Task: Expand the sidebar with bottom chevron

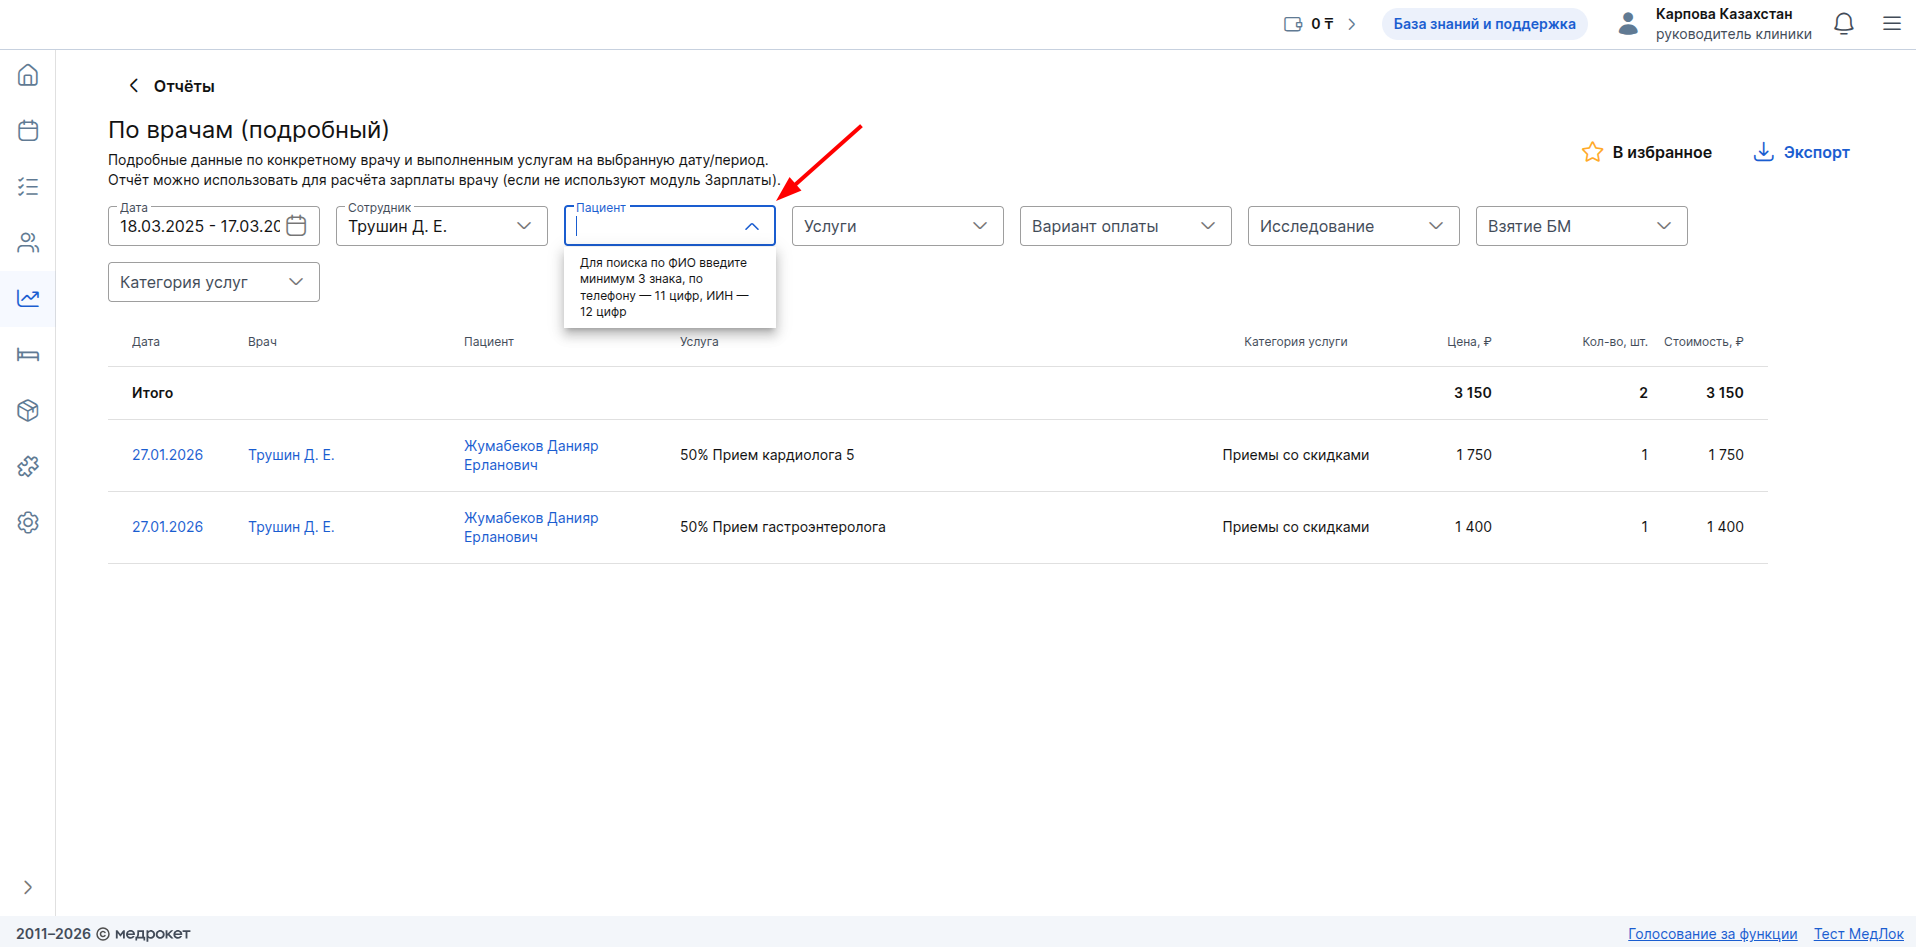Action: click(28, 887)
